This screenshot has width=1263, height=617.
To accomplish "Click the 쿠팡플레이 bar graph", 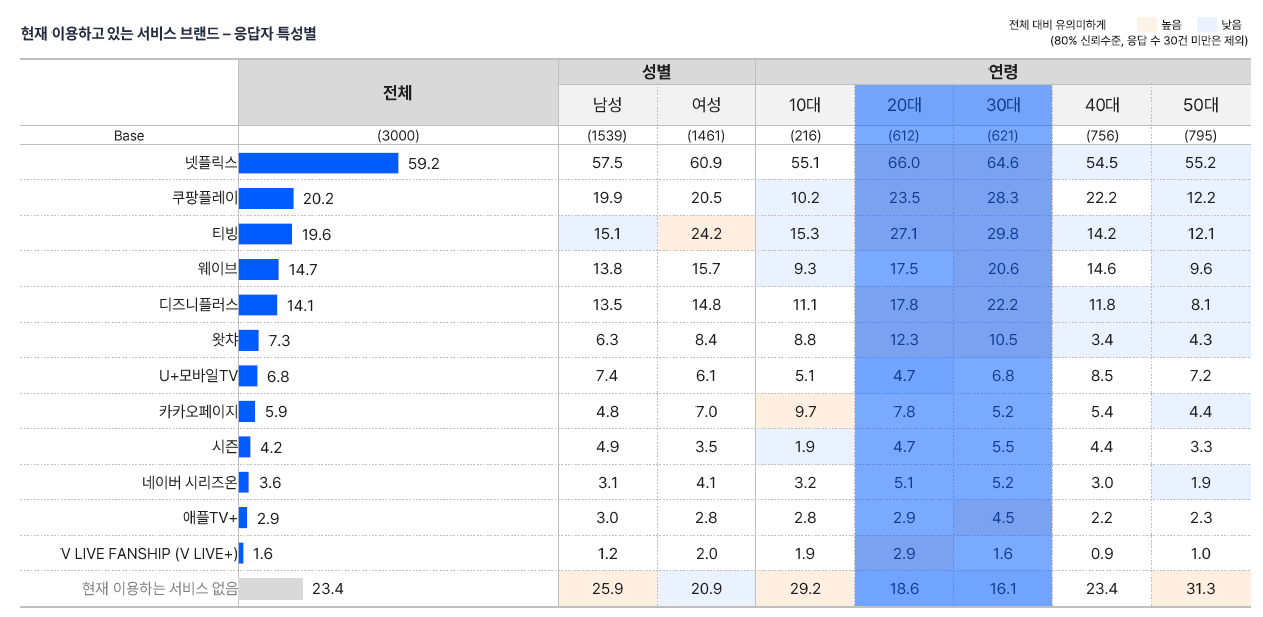I will [267, 197].
